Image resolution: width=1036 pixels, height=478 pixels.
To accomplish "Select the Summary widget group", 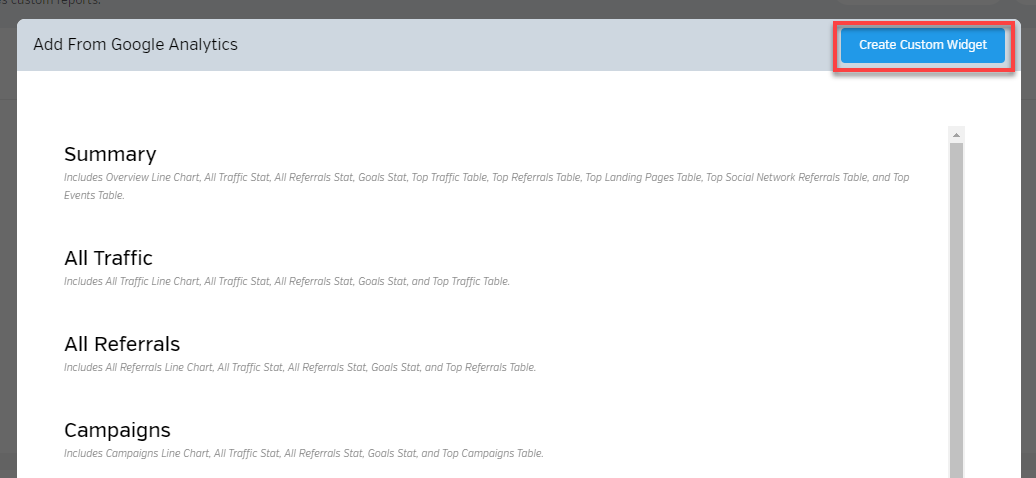I will click(x=110, y=154).
